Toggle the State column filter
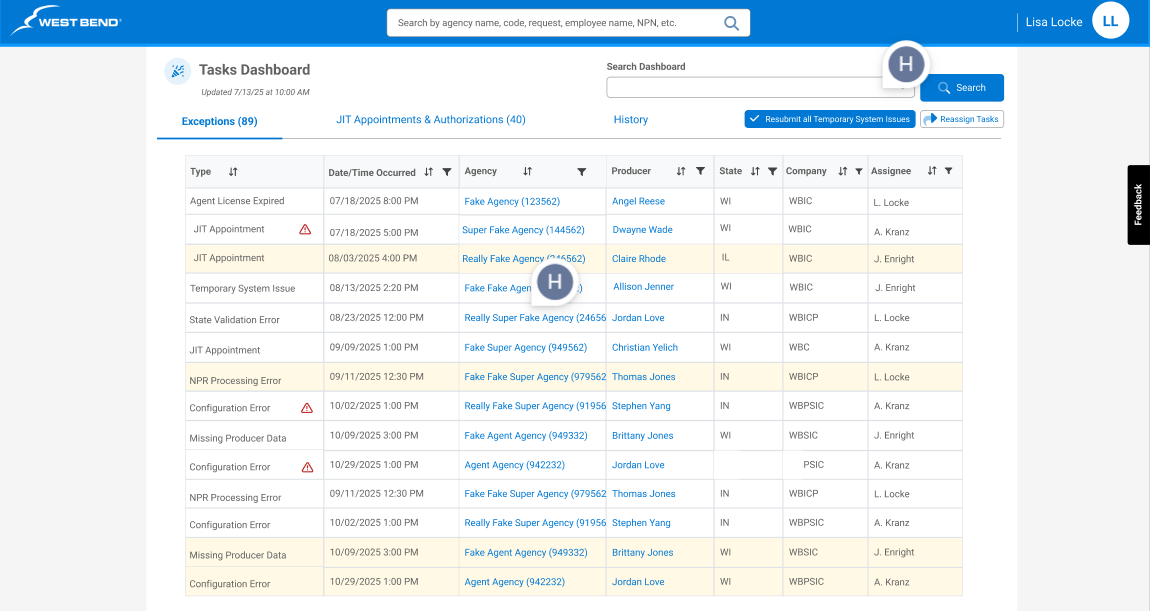This screenshot has width=1150, height=611. pos(774,171)
